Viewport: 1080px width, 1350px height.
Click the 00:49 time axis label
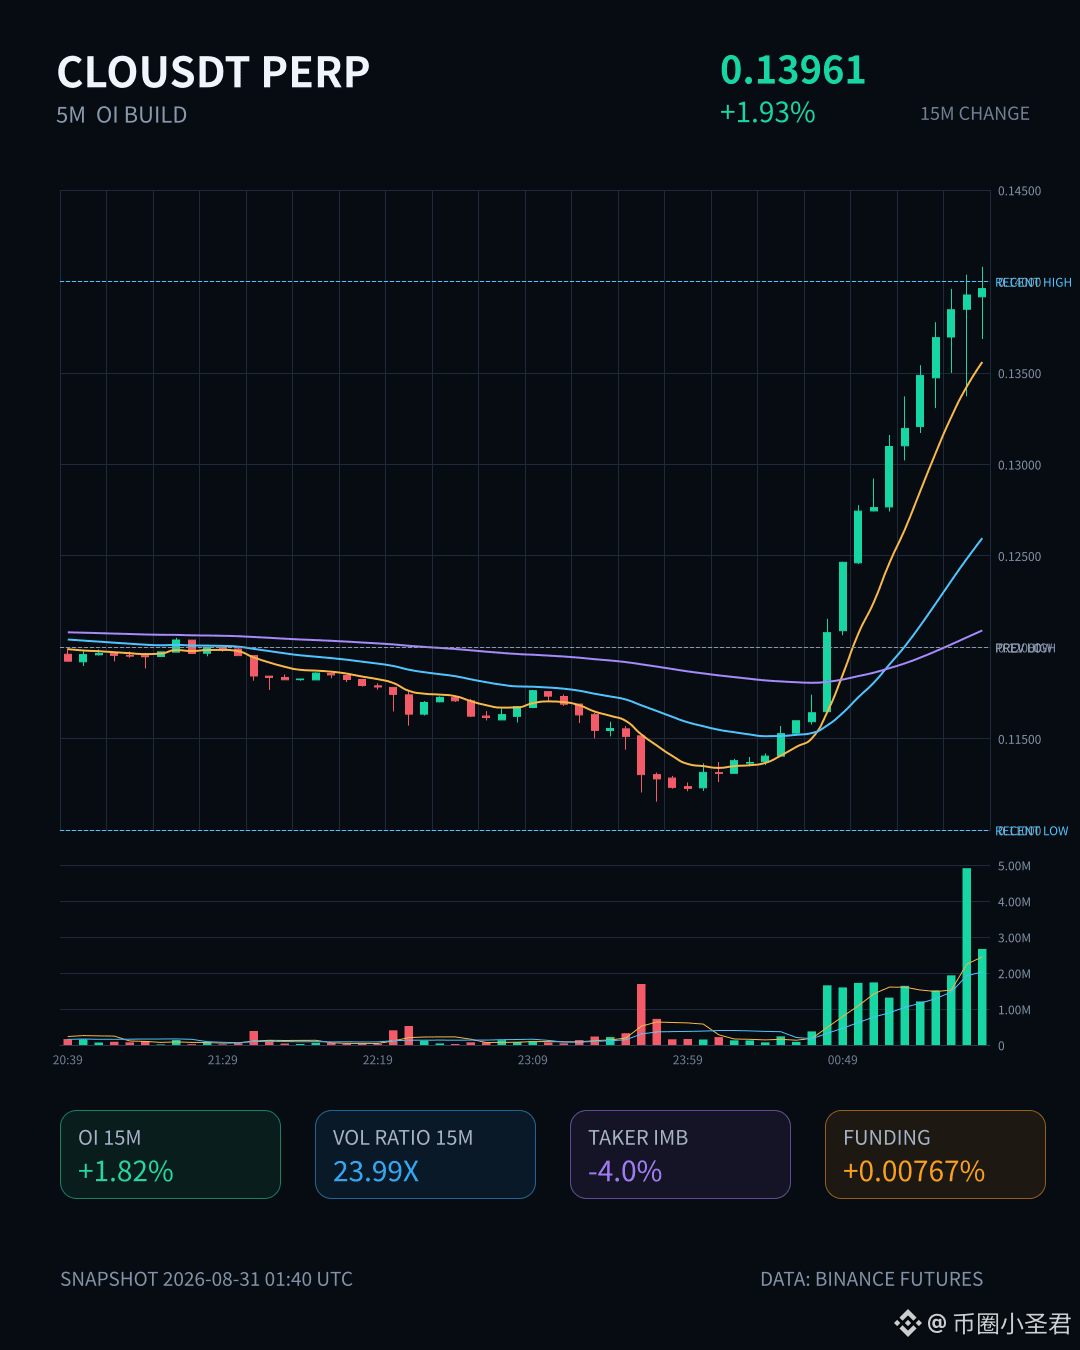tap(843, 1060)
